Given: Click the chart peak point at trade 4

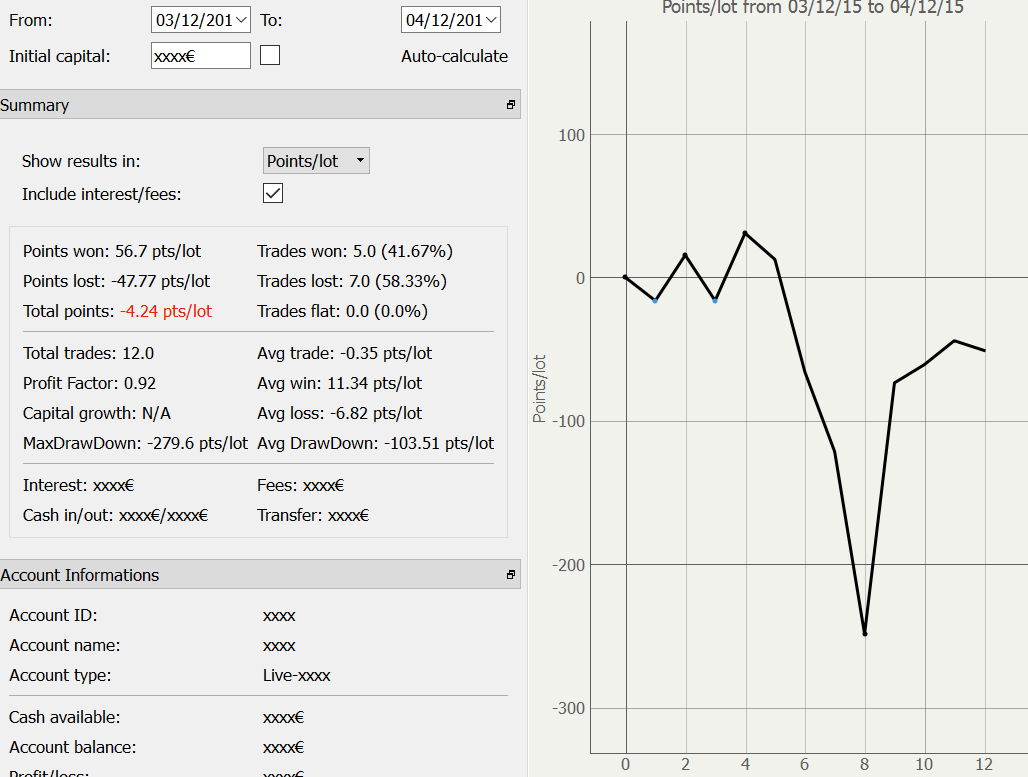Looking at the screenshot, I should click(745, 233).
